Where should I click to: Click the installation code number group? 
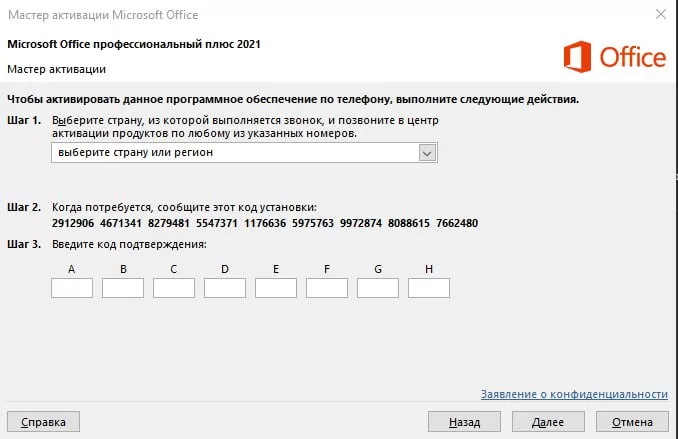click(x=262, y=223)
